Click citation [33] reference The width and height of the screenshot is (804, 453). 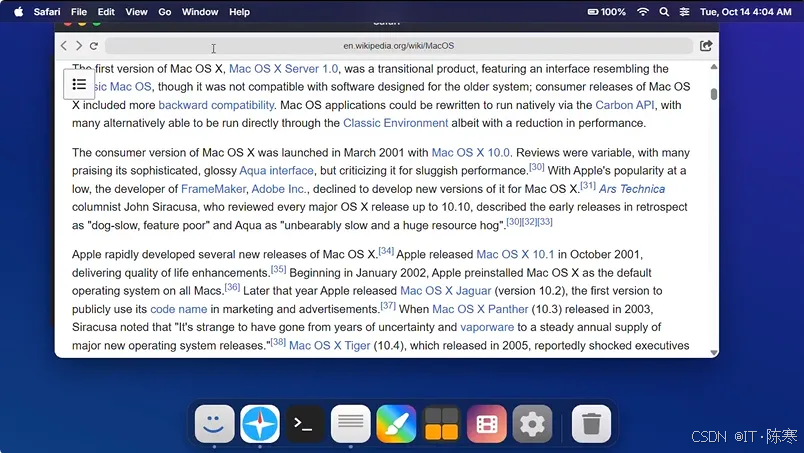pyautogui.click(x=545, y=222)
